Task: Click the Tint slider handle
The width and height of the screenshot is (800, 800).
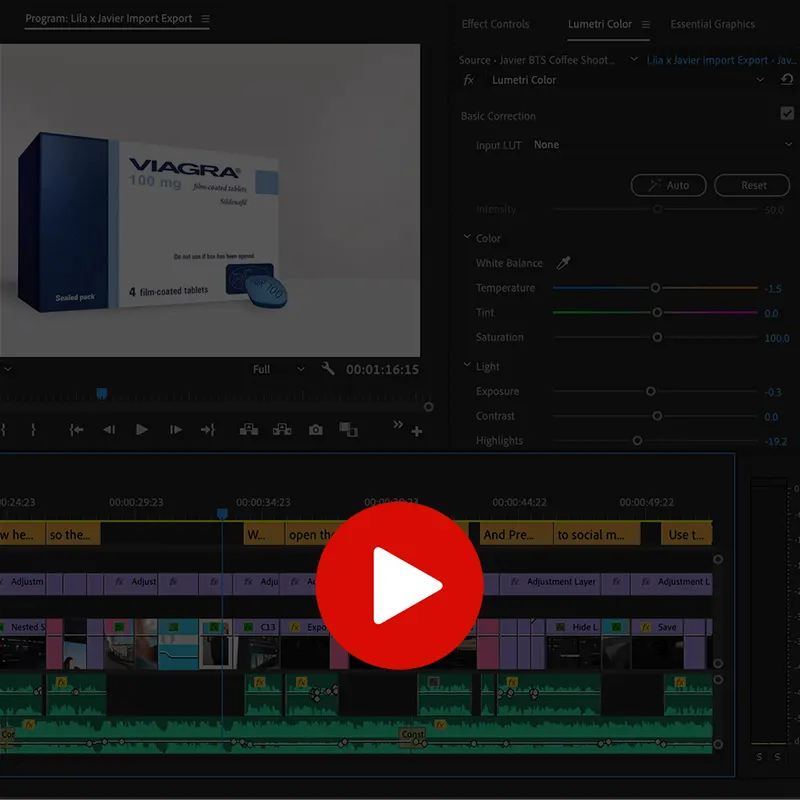Action: pos(657,312)
